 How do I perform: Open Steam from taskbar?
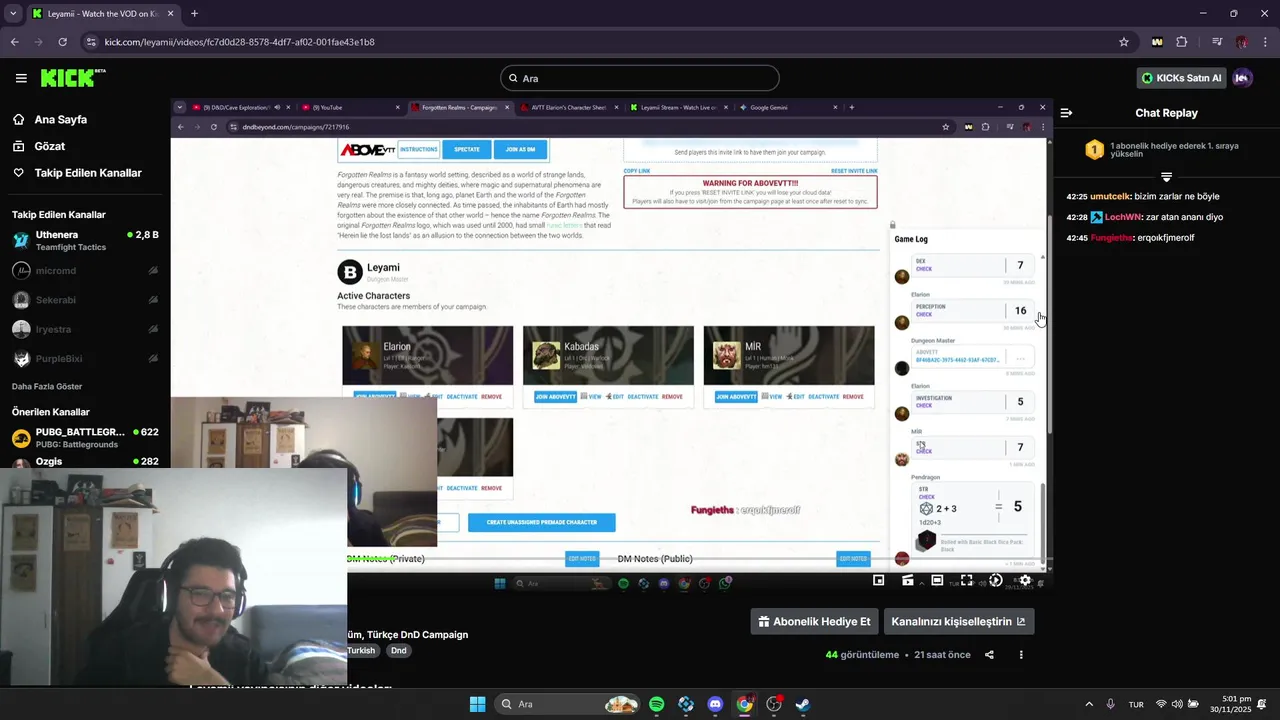[x=802, y=704]
